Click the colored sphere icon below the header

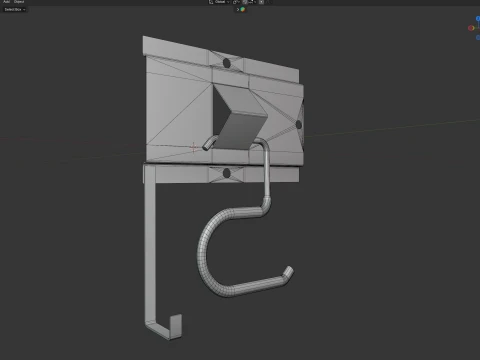pos(243,9)
